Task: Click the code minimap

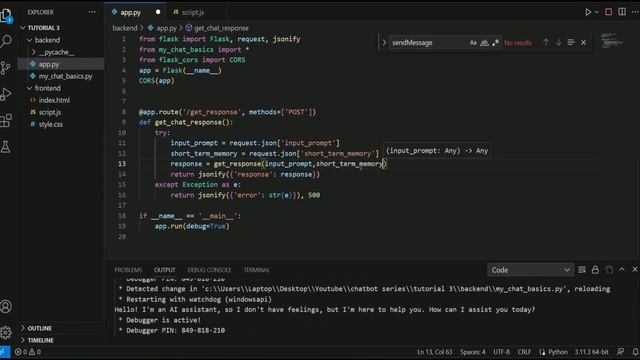Action: (612, 41)
